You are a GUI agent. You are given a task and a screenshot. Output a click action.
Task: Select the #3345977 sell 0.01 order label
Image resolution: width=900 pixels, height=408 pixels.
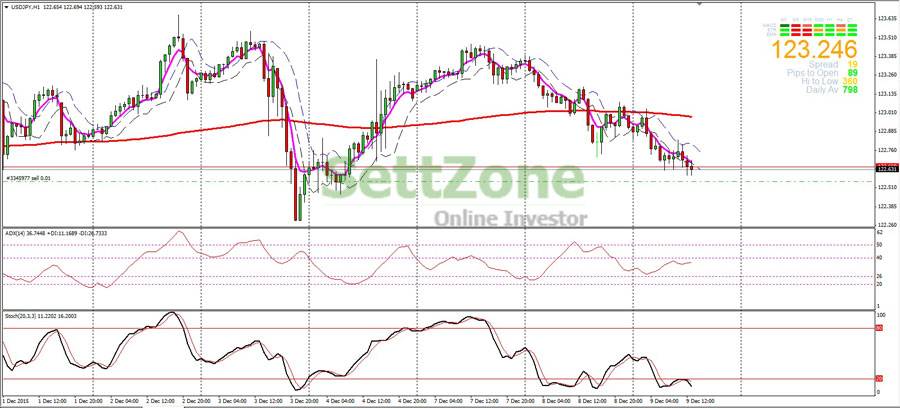point(28,178)
